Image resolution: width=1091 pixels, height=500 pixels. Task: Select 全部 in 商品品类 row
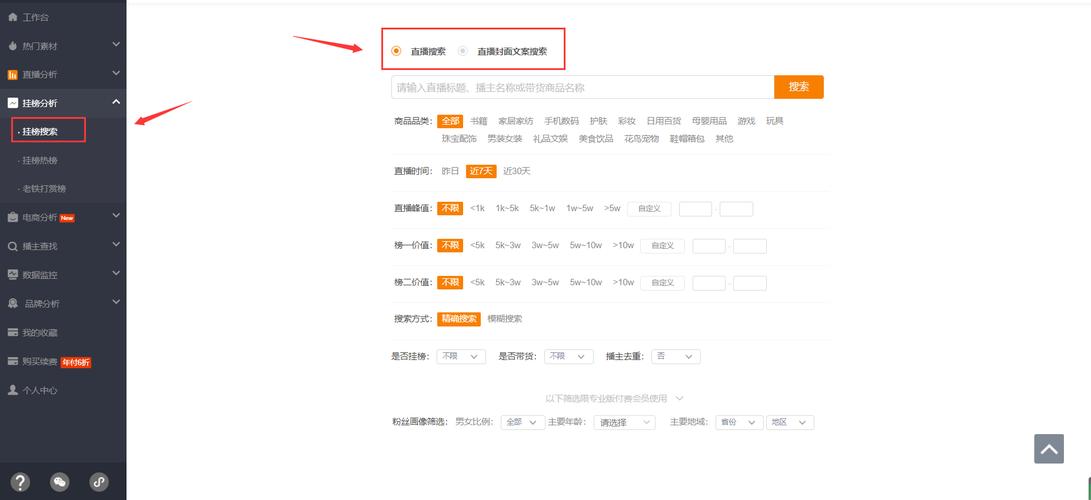point(450,121)
